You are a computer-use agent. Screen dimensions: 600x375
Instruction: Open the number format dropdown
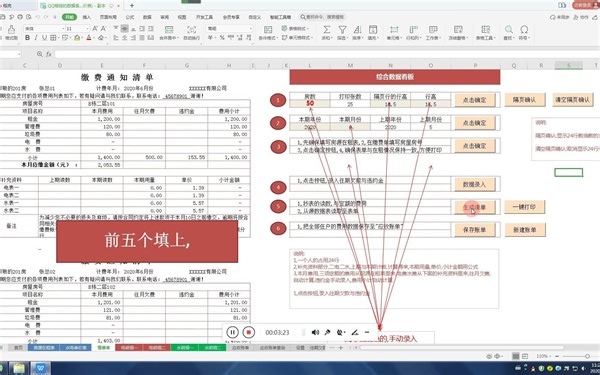tap(251, 29)
